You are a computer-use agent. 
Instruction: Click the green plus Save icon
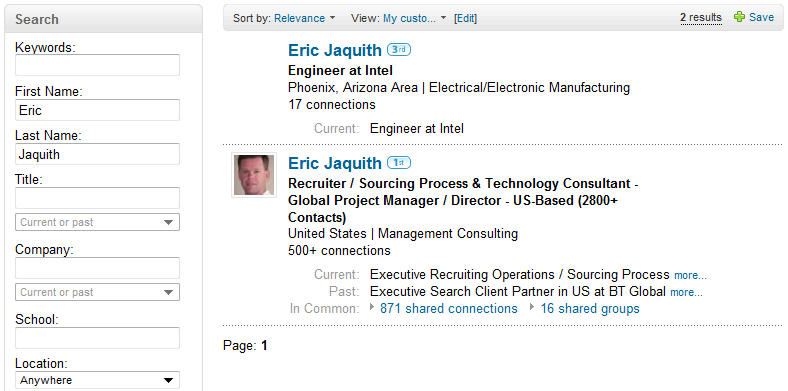739,17
